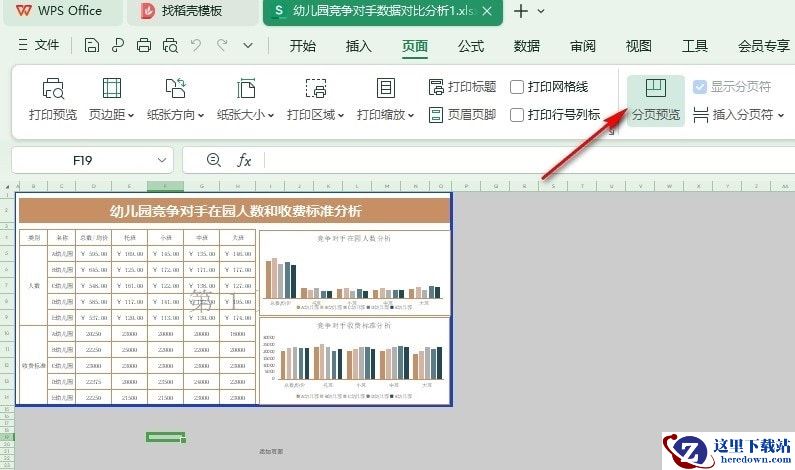Image resolution: width=795 pixels, height=470 pixels.
Task: Click the fx insert function icon
Action: click(x=244, y=160)
